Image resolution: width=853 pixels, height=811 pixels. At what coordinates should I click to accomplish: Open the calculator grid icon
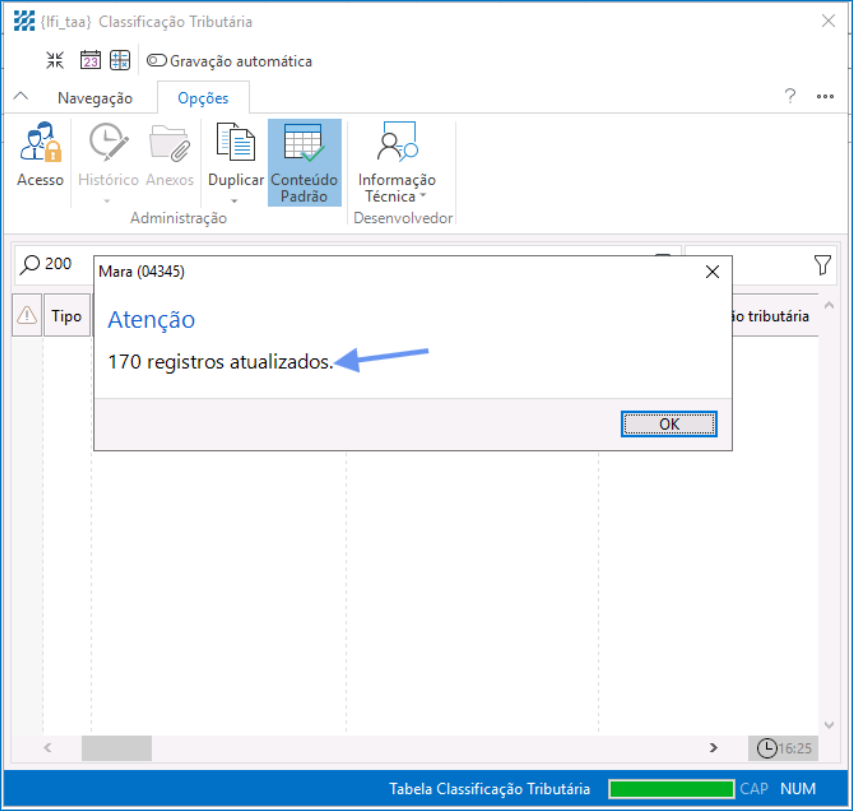[x=120, y=61]
